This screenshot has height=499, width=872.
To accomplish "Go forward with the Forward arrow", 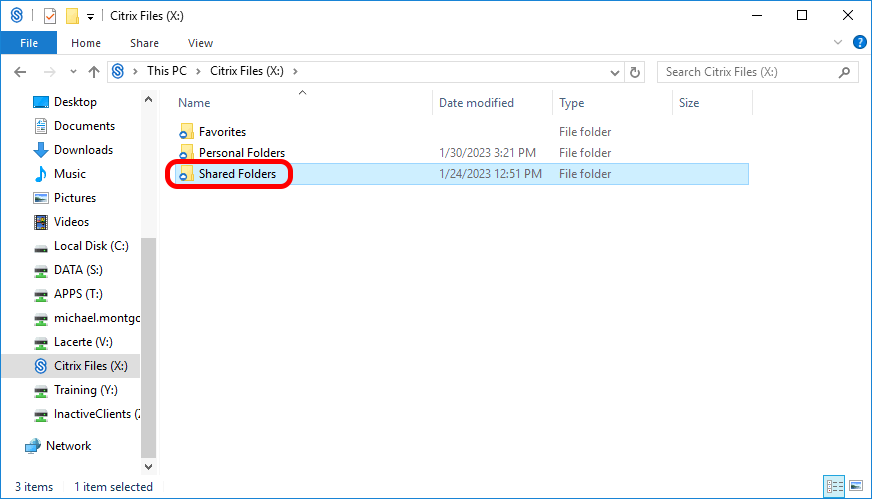I will tap(49, 72).
